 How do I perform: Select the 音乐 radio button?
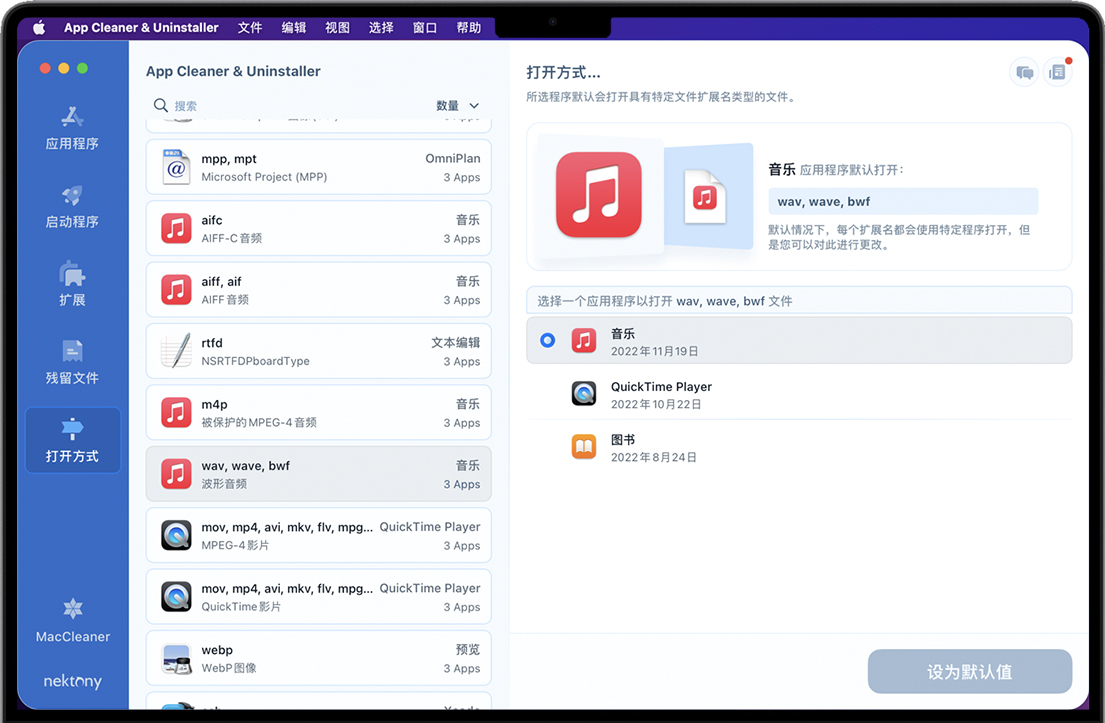tap(548, 340)
